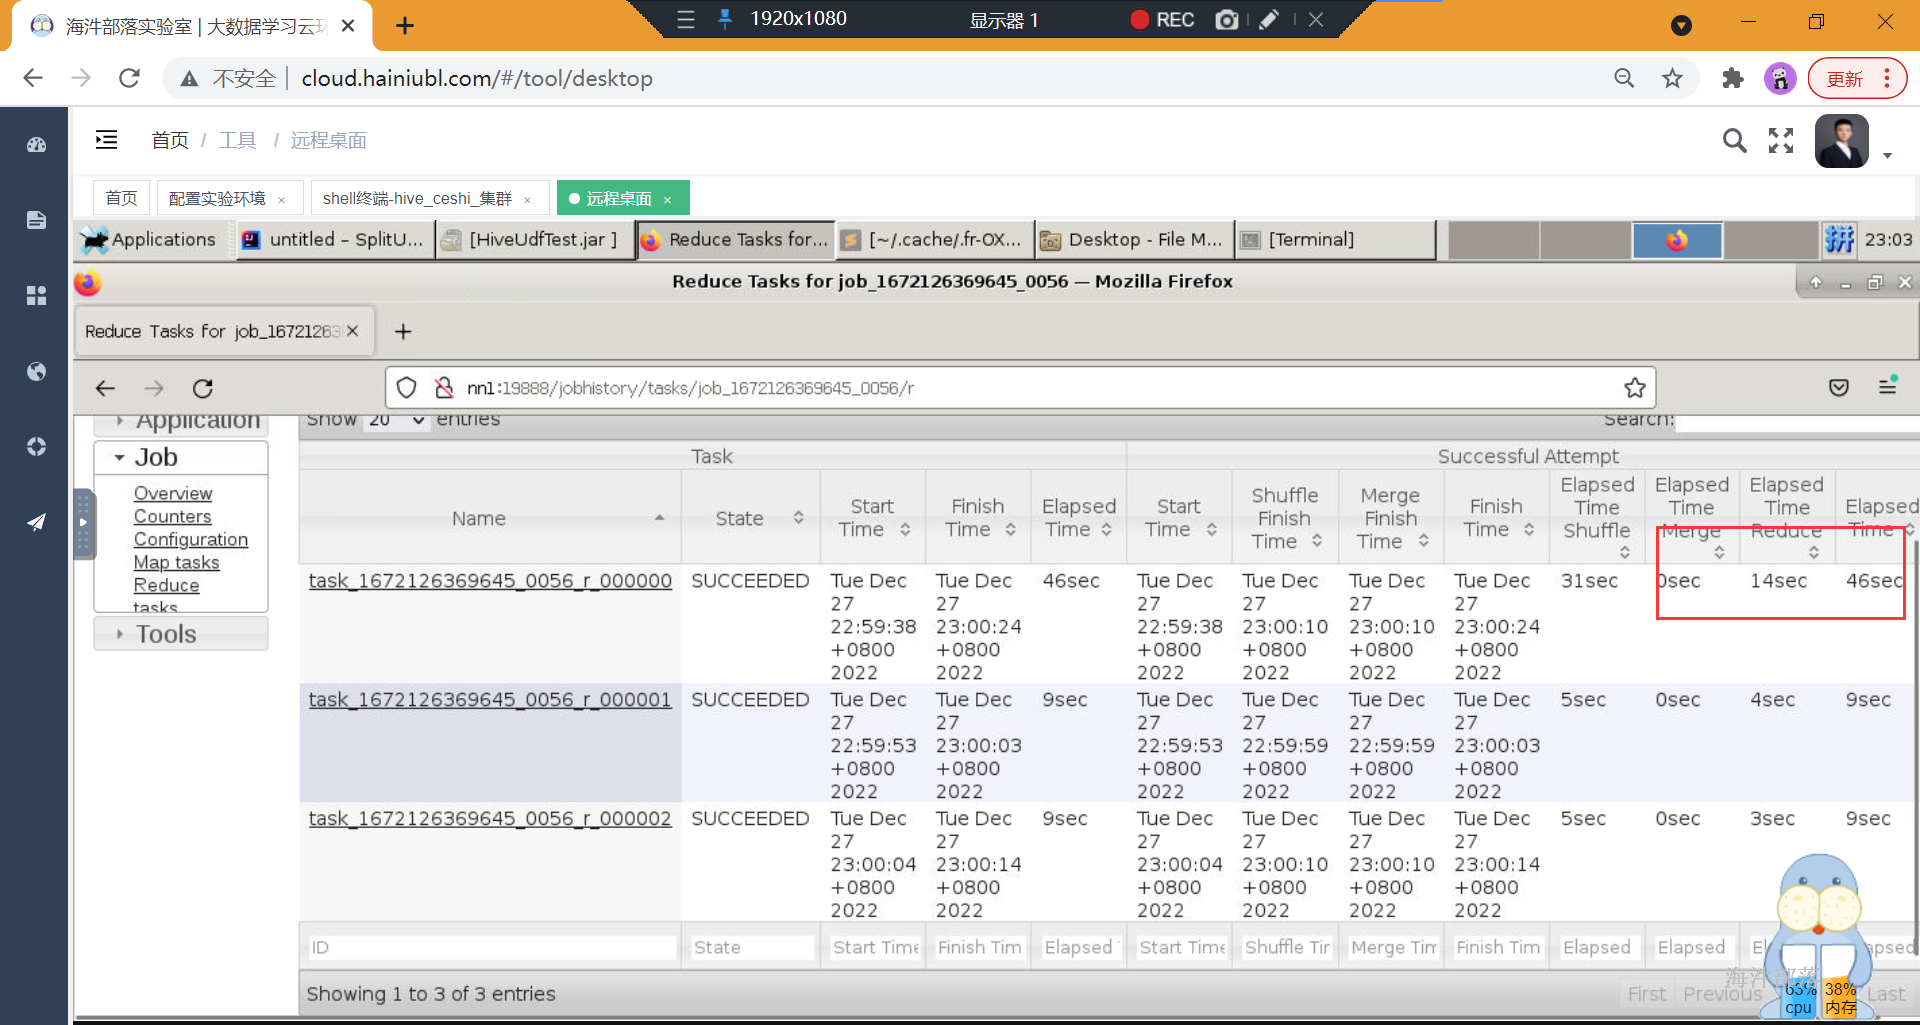
Task: Toggle fullscreen expand icon
Action: (x=1781, y=141)
